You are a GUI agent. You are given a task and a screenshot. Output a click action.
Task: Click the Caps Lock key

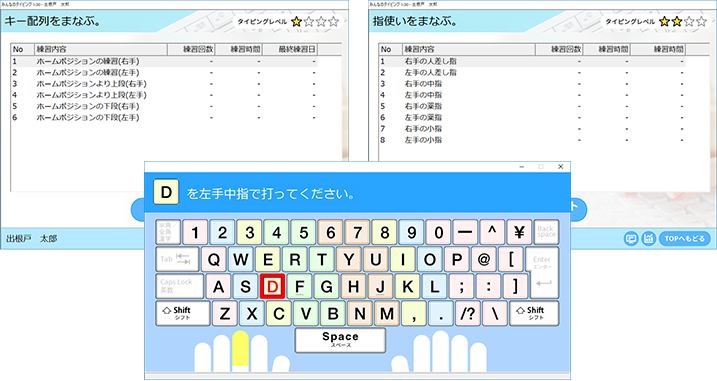coord(180,286)
